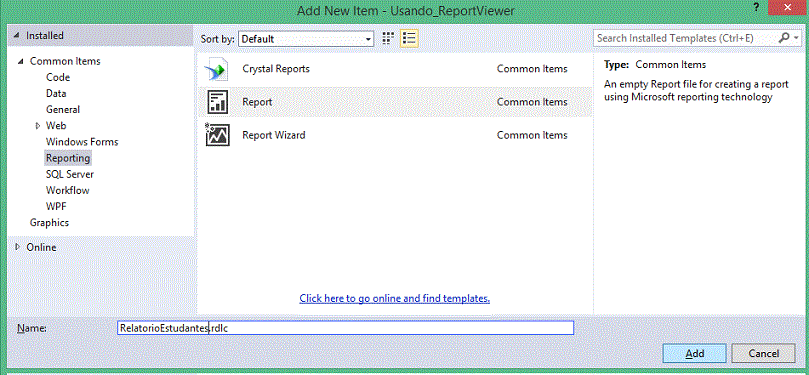Select the Crystal Reports template name
This screenshot has width=809, height=375.
tap(276, 69)
